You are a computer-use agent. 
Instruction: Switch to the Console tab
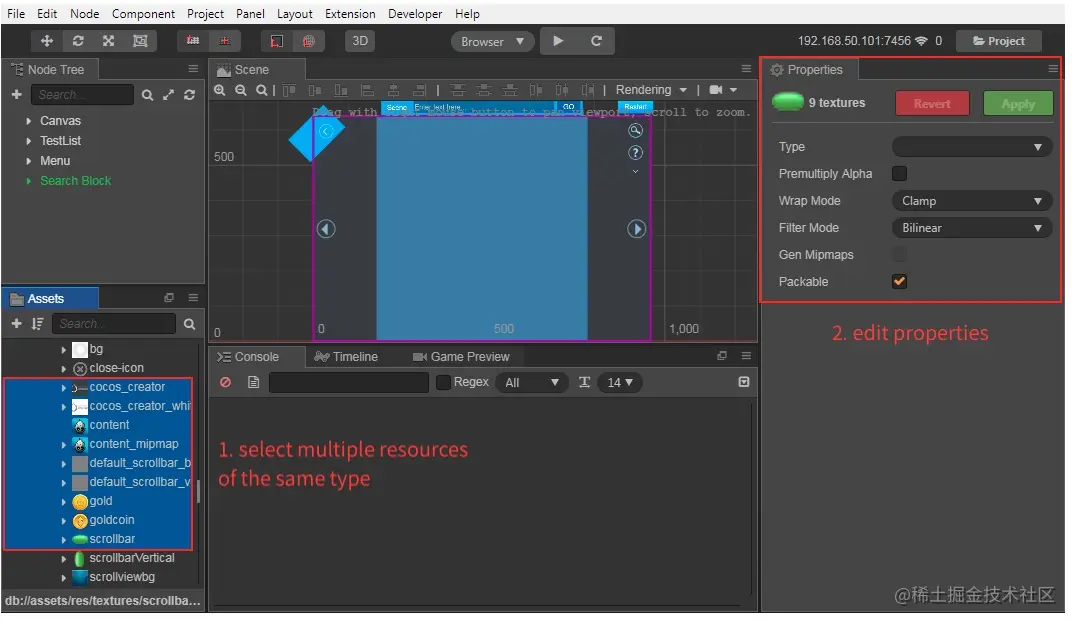point(248,357)
